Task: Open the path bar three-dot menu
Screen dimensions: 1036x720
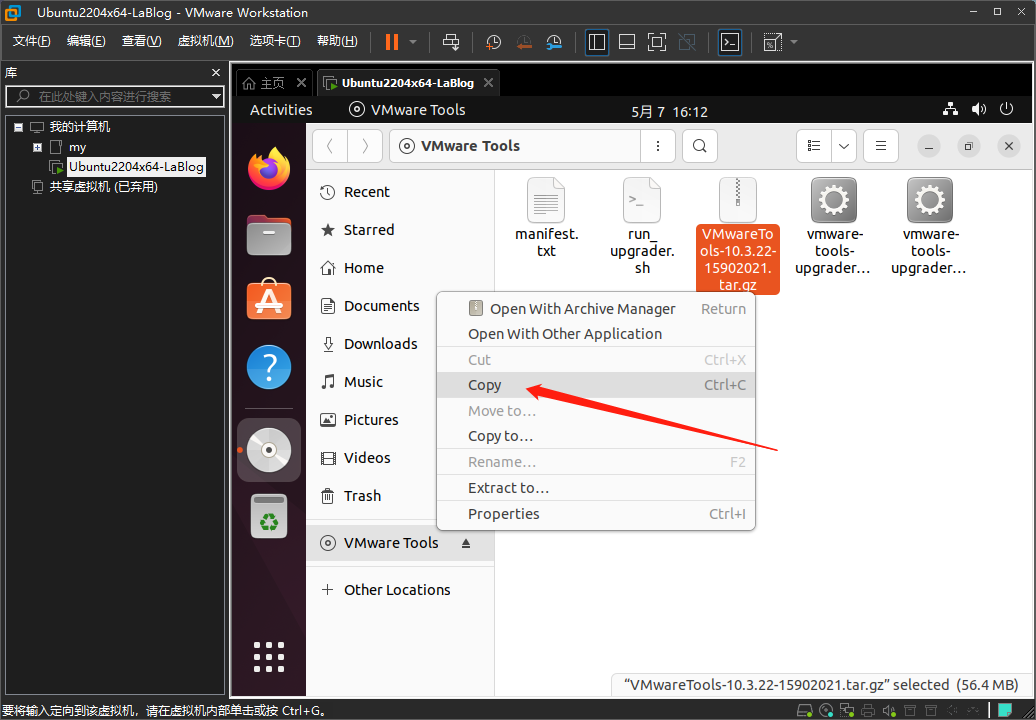Action: coord(657,146)
